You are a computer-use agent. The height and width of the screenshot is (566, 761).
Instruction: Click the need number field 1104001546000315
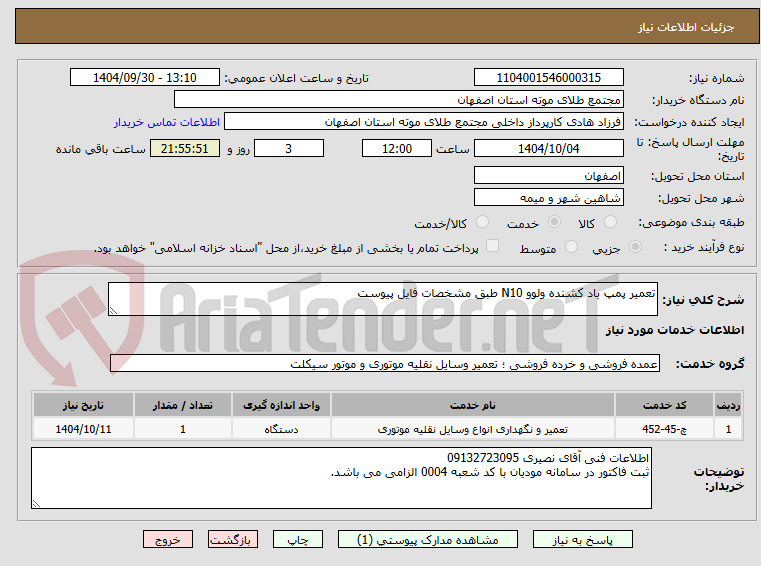tap(548, 78)
